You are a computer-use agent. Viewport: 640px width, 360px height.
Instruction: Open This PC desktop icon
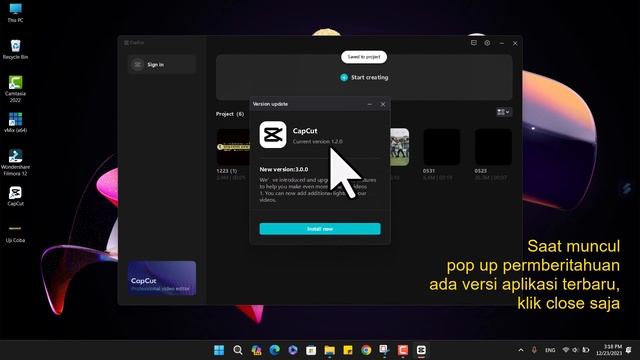[x=16, y=13]
